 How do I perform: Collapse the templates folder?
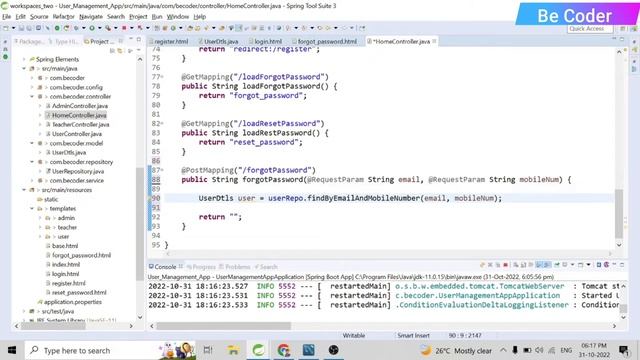[32, 209]
